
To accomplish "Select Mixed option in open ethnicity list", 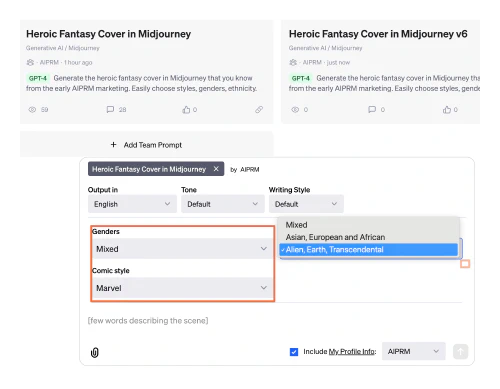I will (368, 225).
